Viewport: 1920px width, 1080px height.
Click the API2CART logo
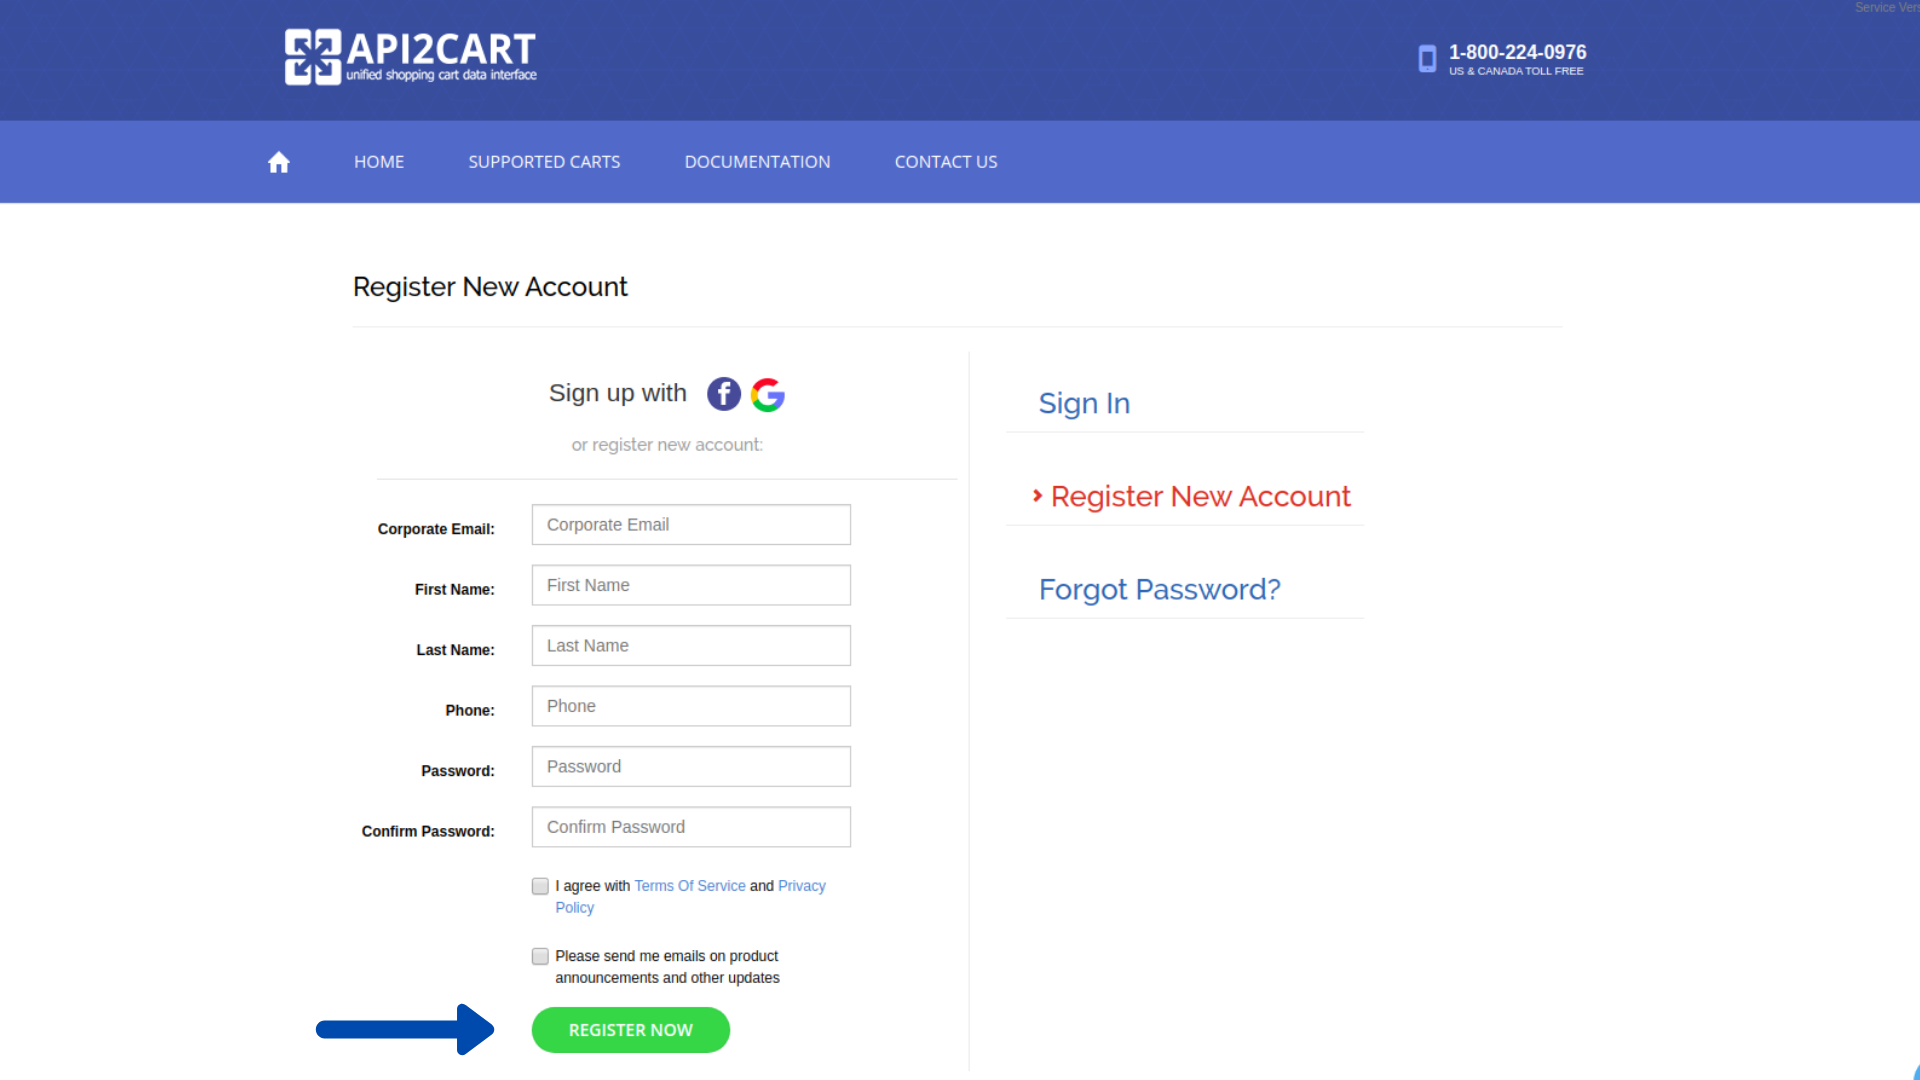[409, 56]
